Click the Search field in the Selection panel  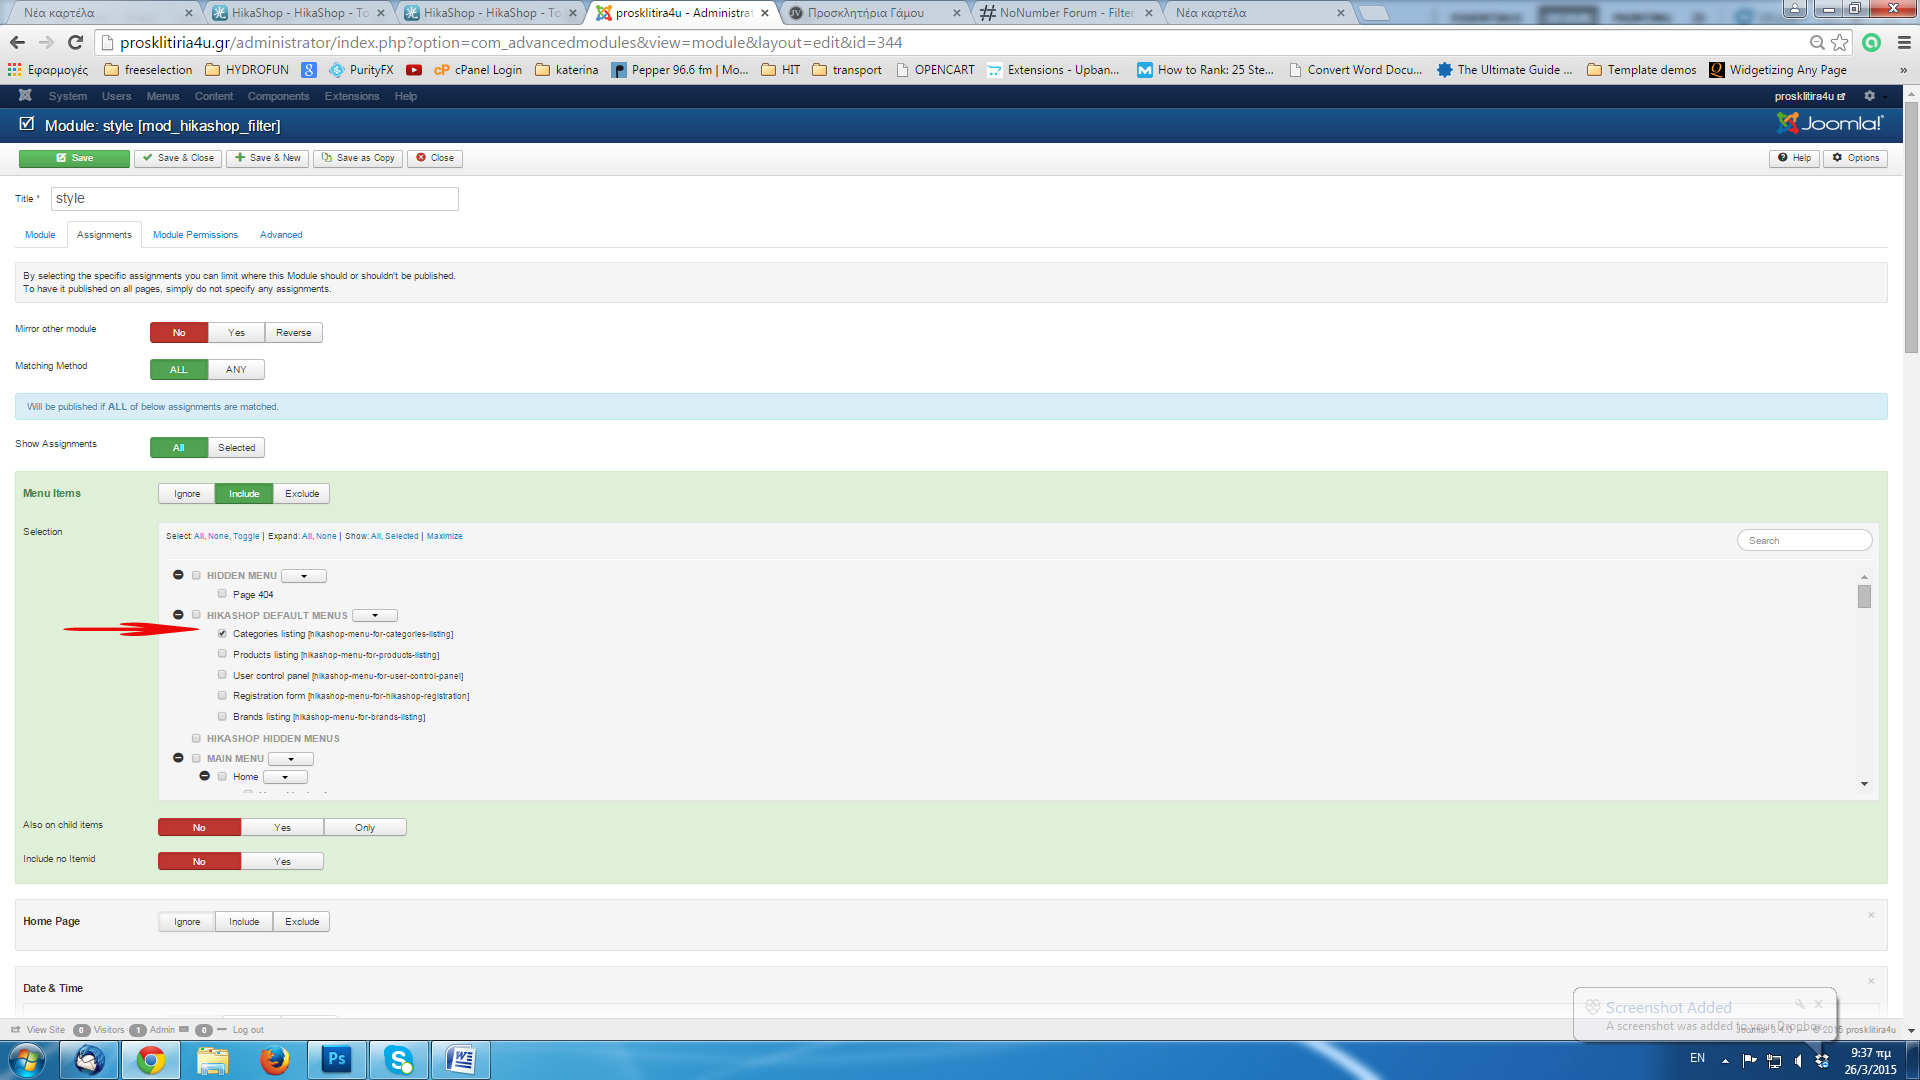click(x=1804, y=540)
